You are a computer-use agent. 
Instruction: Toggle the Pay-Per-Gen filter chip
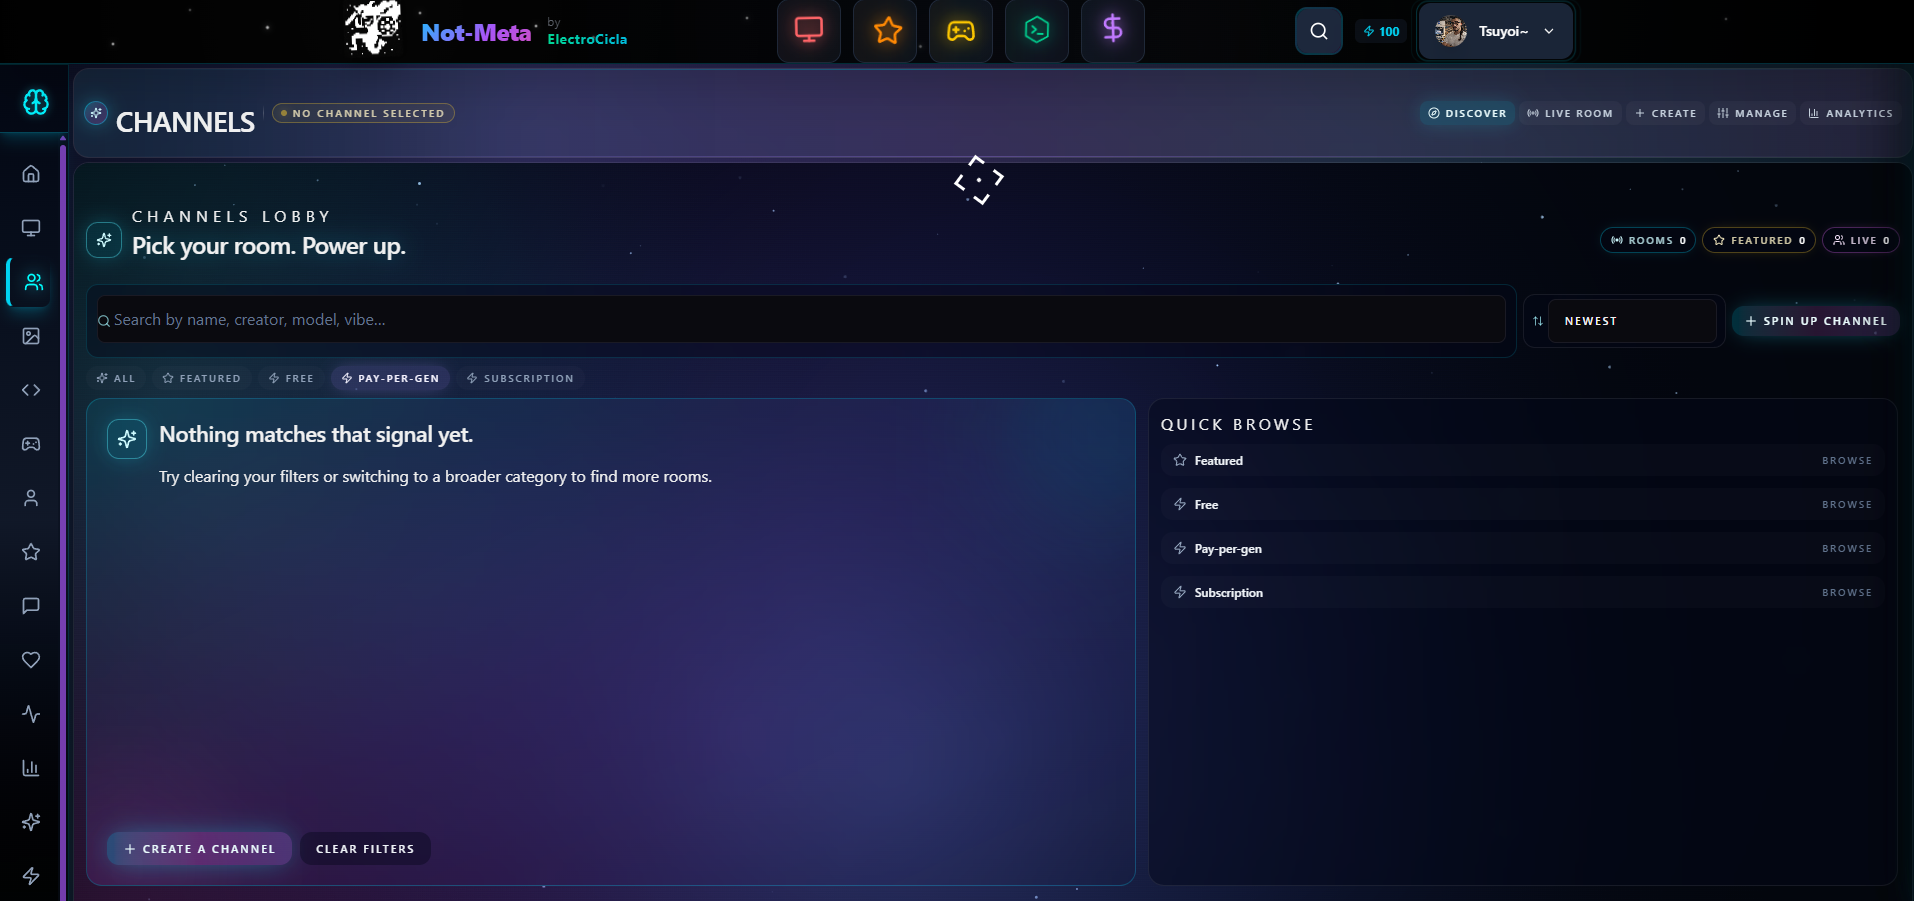tap(390, 378)
